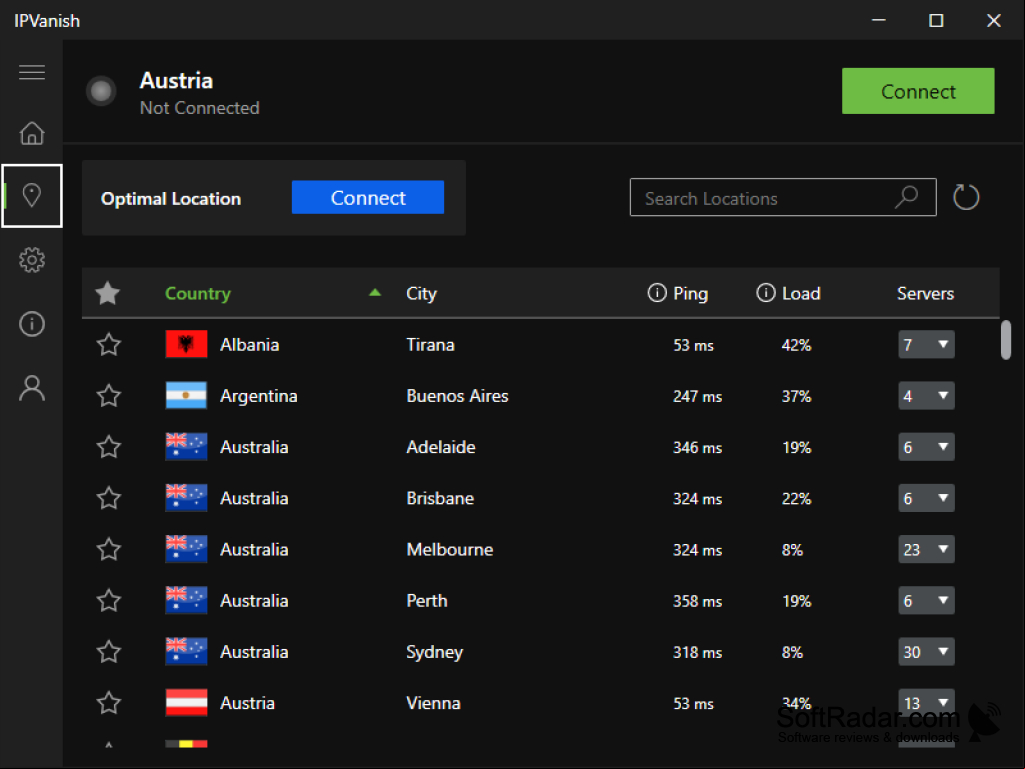Click the connection status indicator circle
1025x769 pixels.
click(101, 91)
